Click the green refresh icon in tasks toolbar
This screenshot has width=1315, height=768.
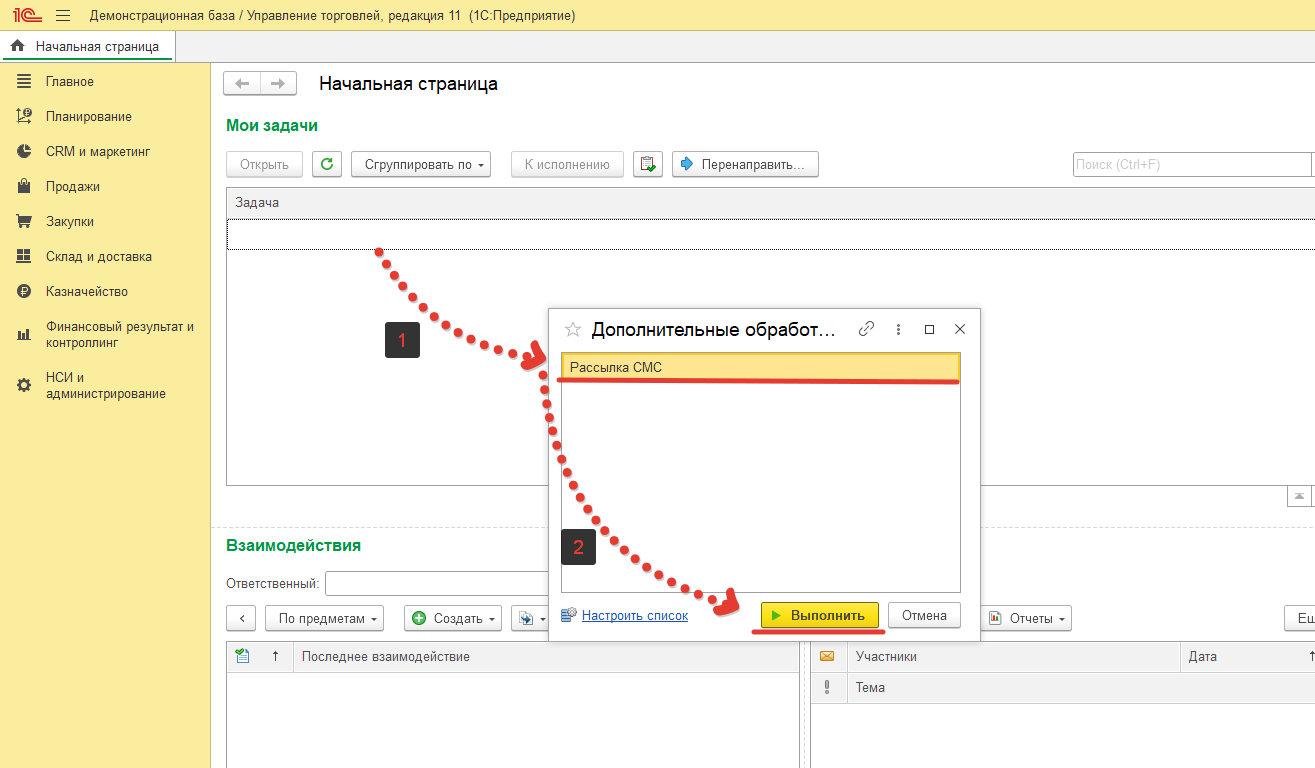coord(327,164)
